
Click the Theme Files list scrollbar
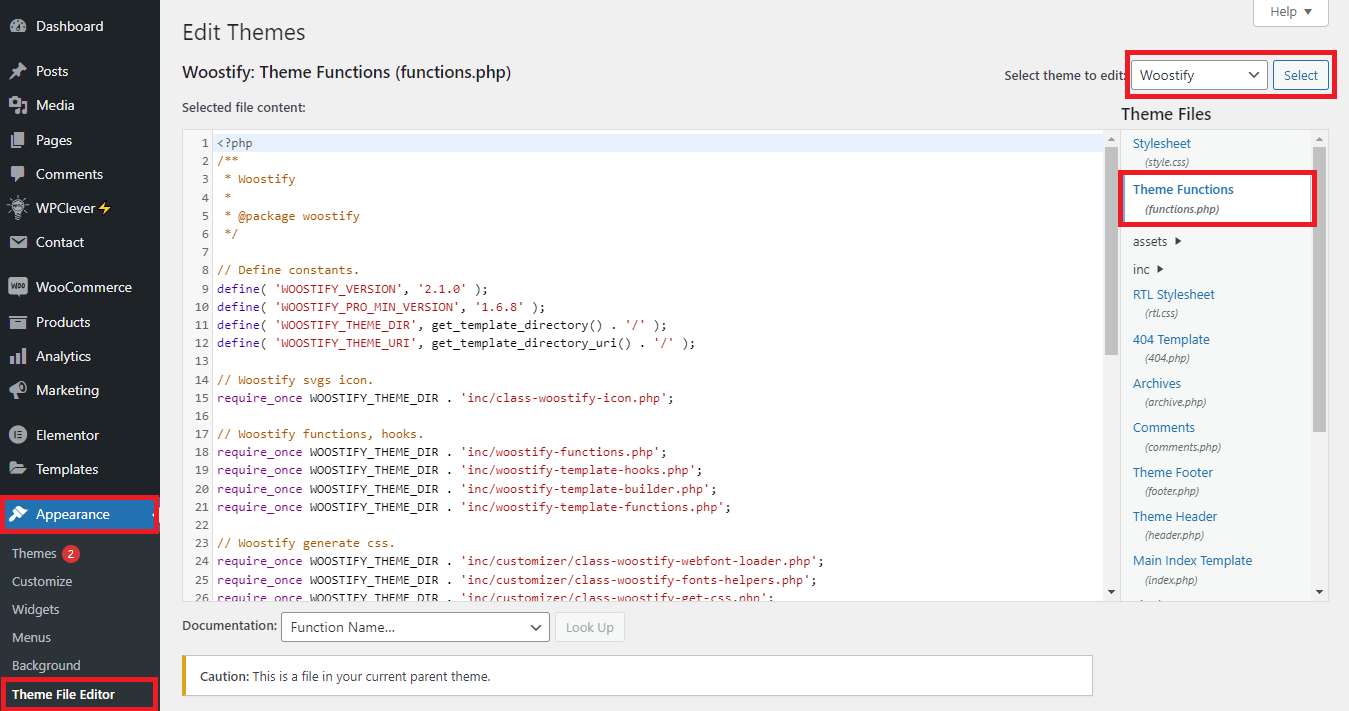coord(1319,289)
